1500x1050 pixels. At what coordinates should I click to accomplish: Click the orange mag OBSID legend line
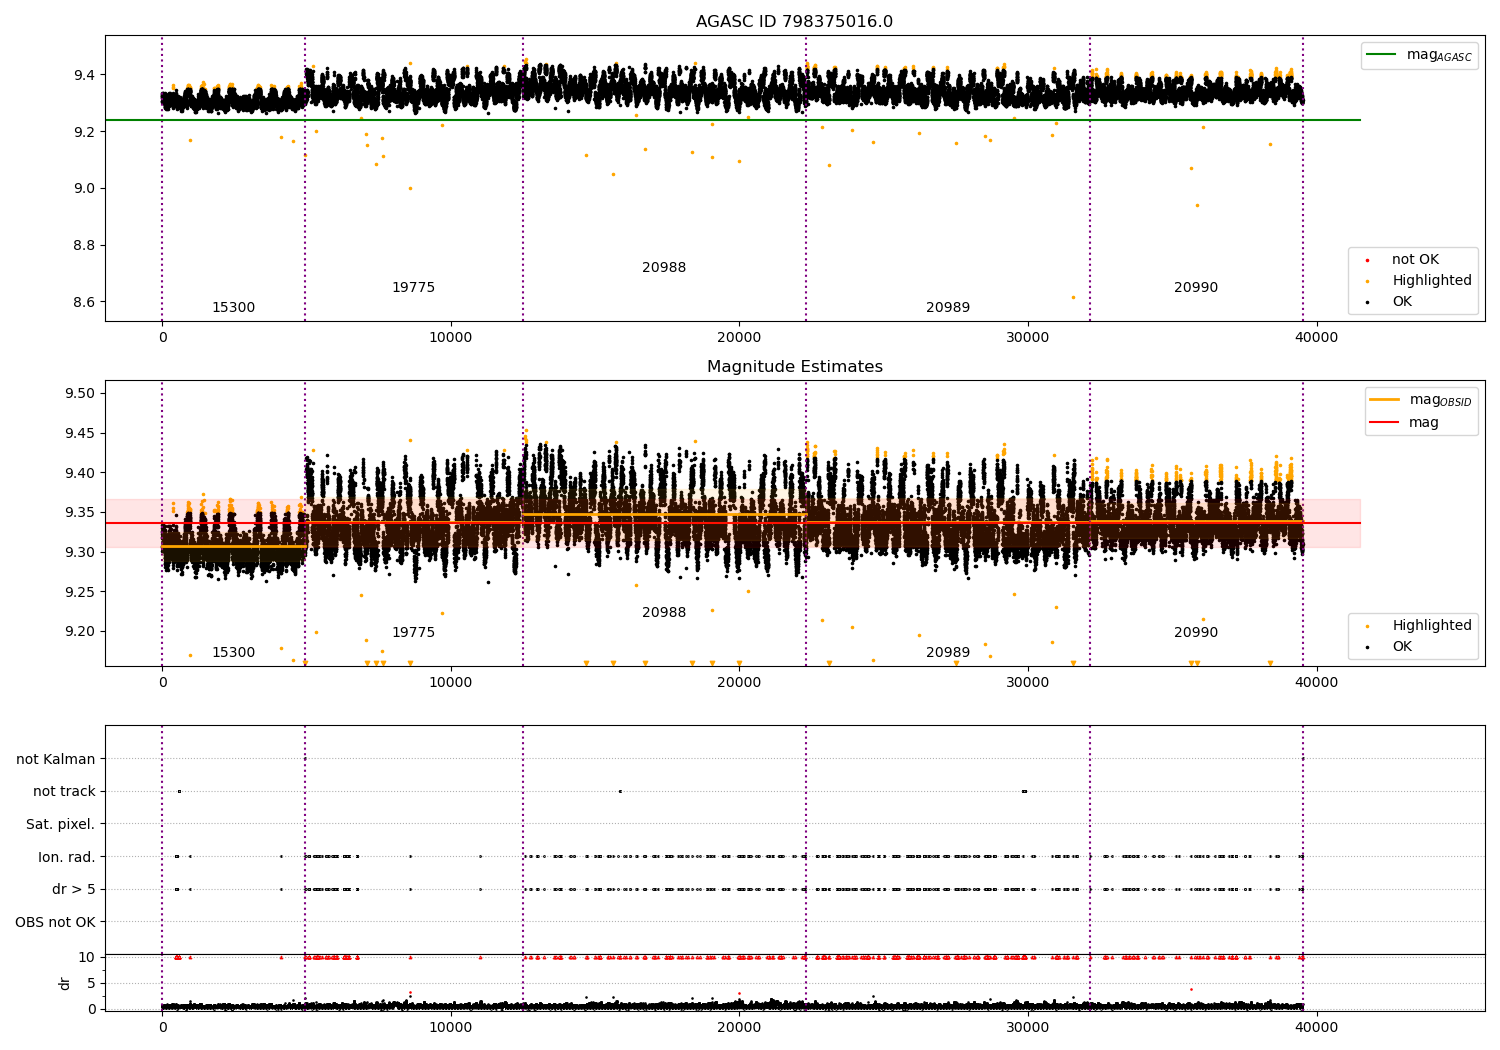click(1384, 400)
